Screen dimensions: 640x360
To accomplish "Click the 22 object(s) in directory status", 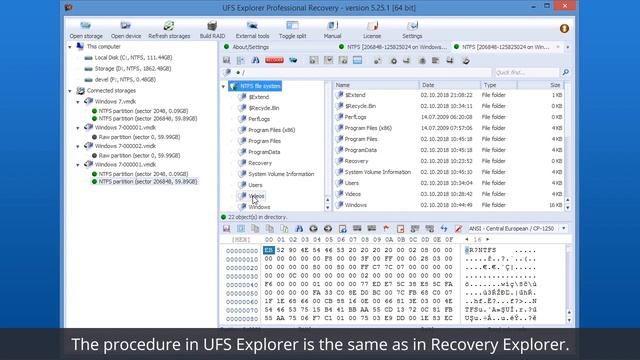I will (x=257, y=217).
